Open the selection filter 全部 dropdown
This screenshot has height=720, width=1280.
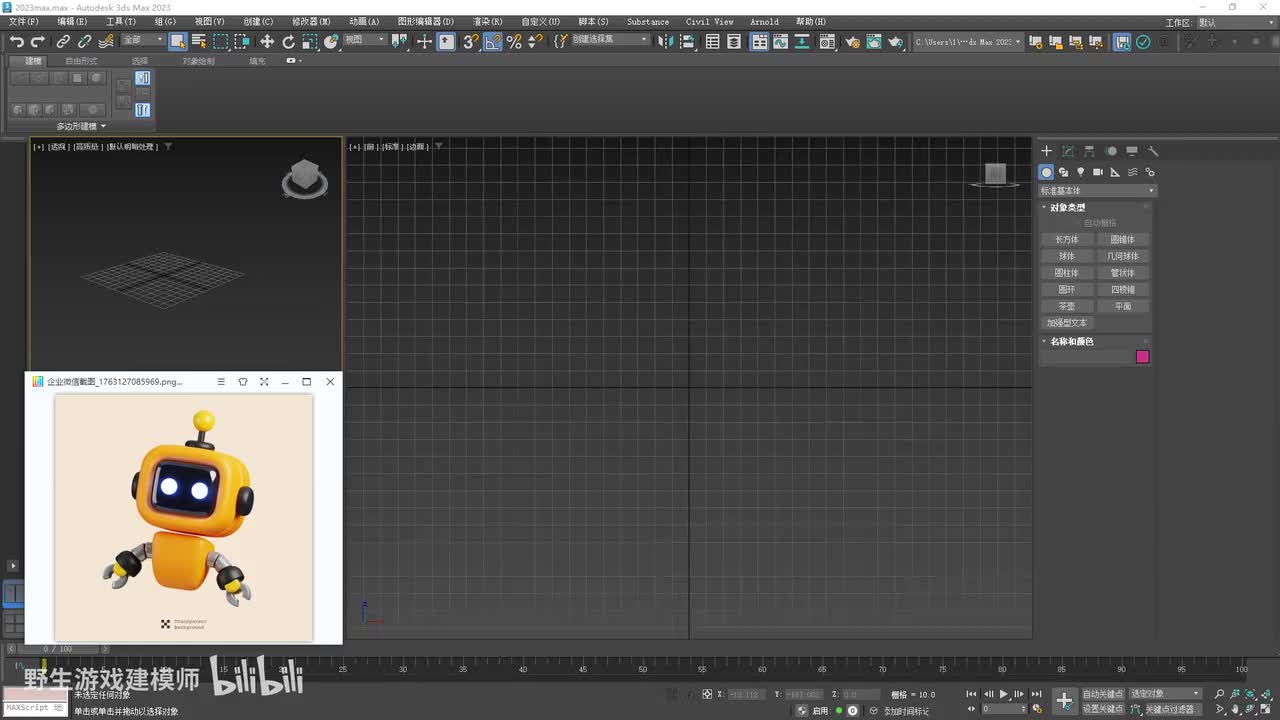(143, 40)
